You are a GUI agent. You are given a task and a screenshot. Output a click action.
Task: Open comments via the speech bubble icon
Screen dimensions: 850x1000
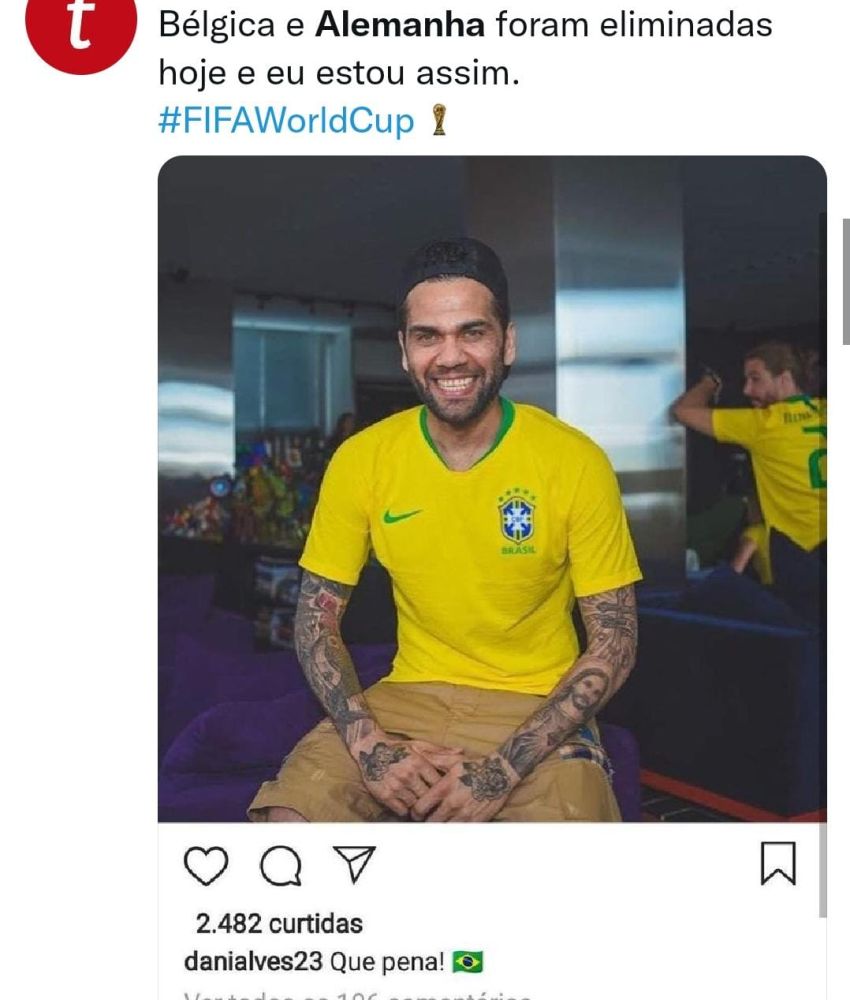(281, 865)
